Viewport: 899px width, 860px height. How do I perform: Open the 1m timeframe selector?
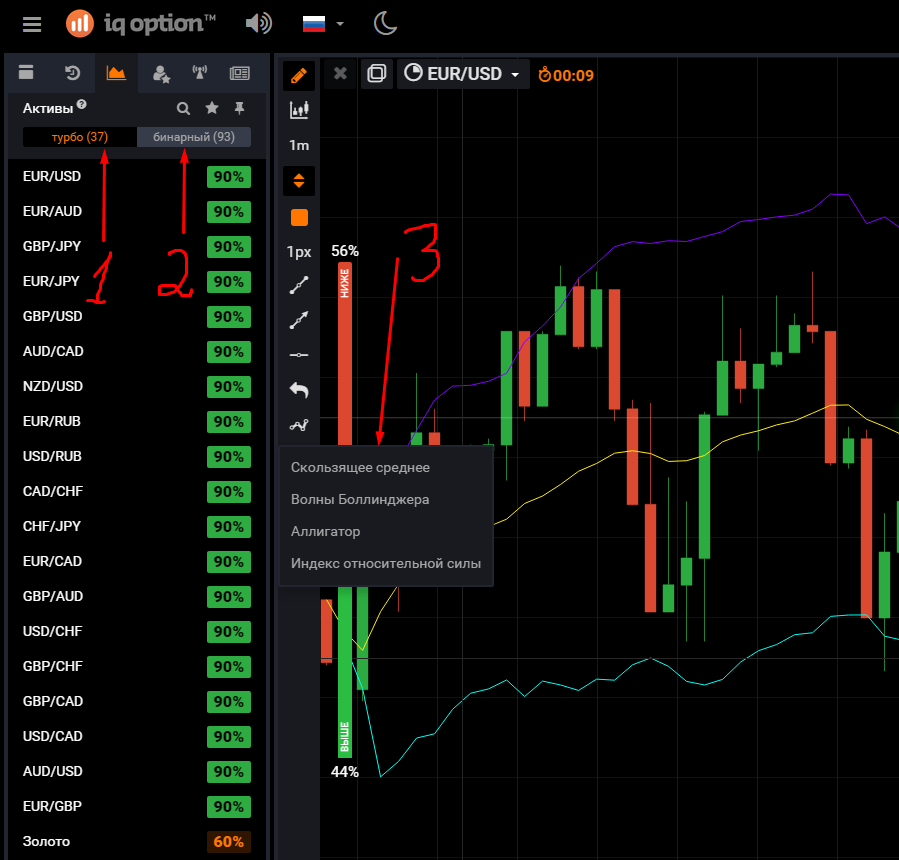click(x=298, y=145)
